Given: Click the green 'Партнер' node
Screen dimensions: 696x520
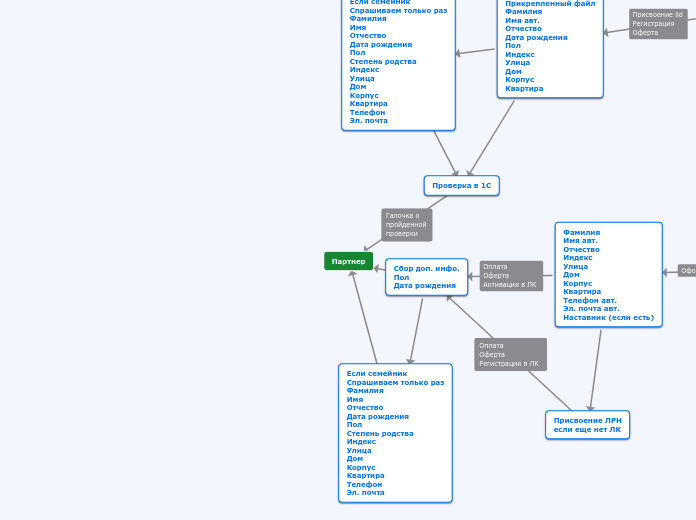Looking at the screenshot, I should coord(348,261).
